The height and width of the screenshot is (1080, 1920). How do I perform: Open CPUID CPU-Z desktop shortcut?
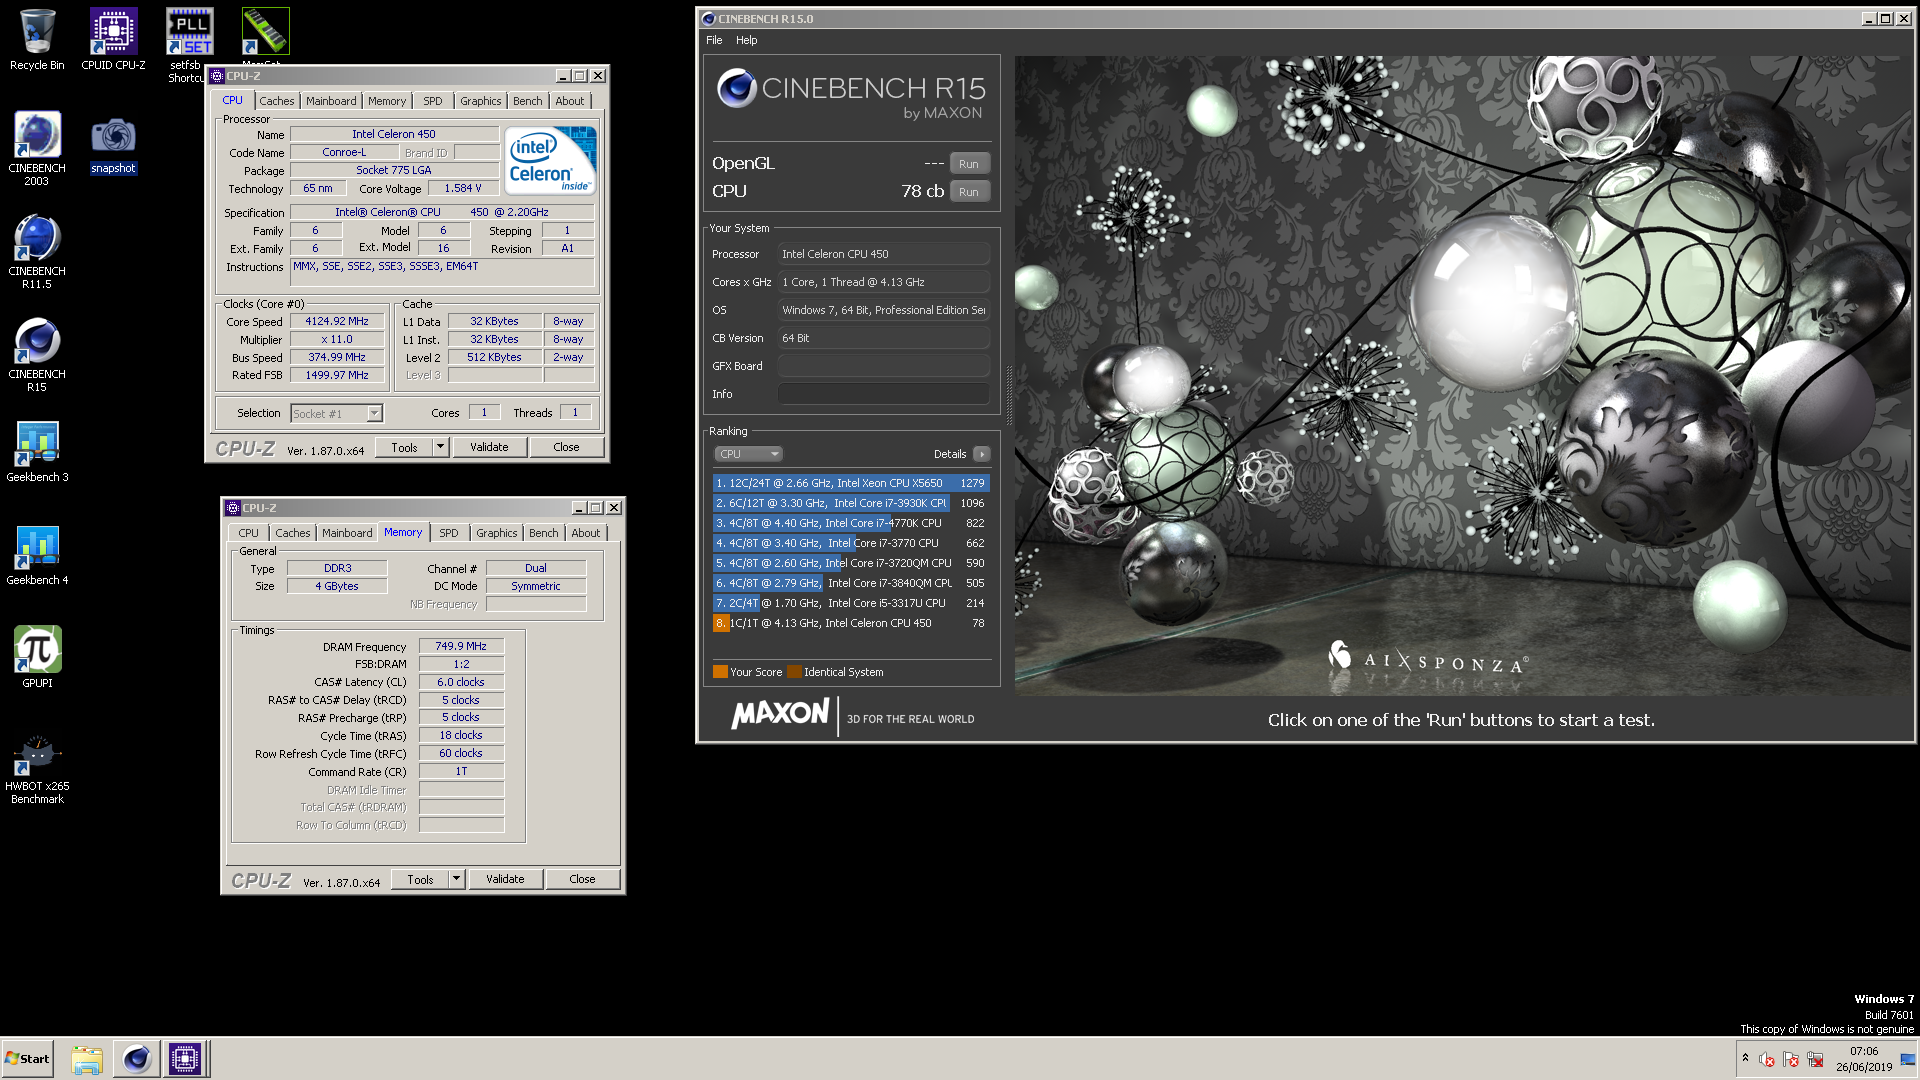click(113, 40)
